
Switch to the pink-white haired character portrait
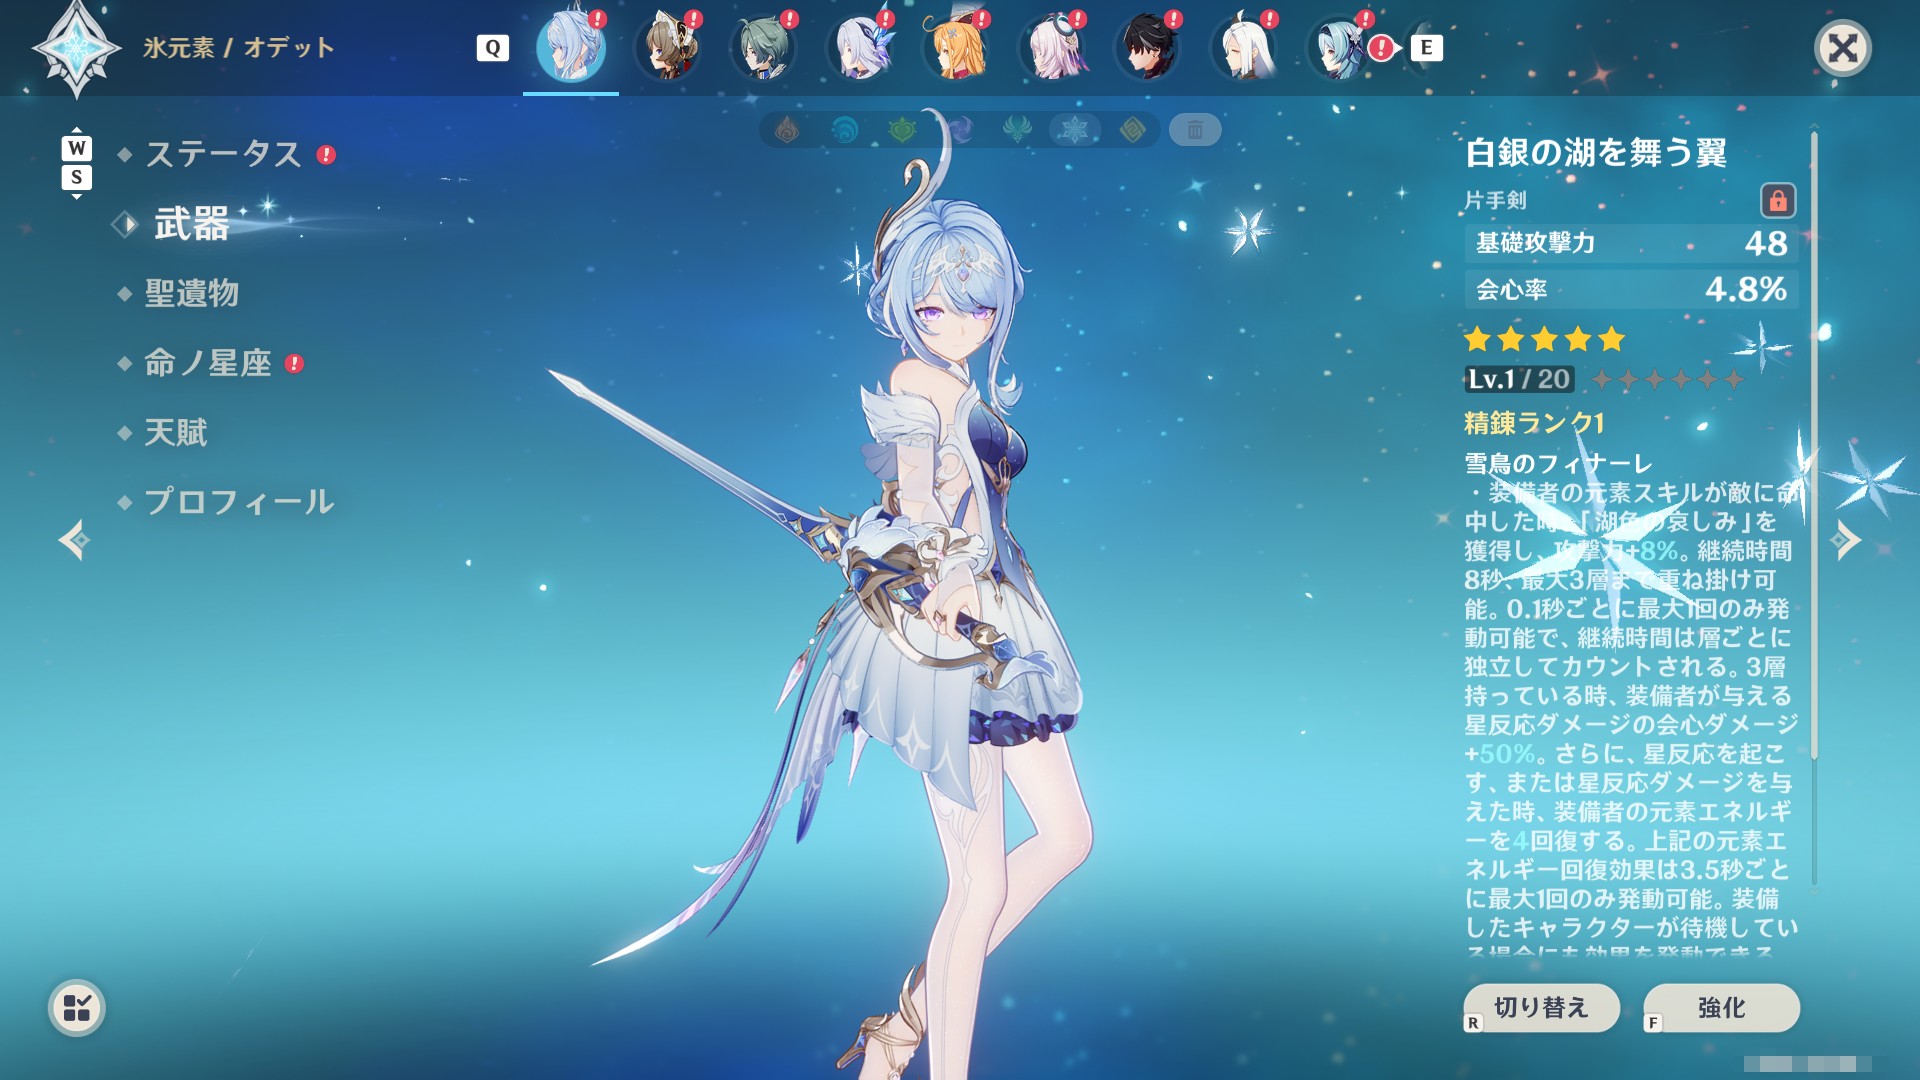click(x=1051, y=47)
